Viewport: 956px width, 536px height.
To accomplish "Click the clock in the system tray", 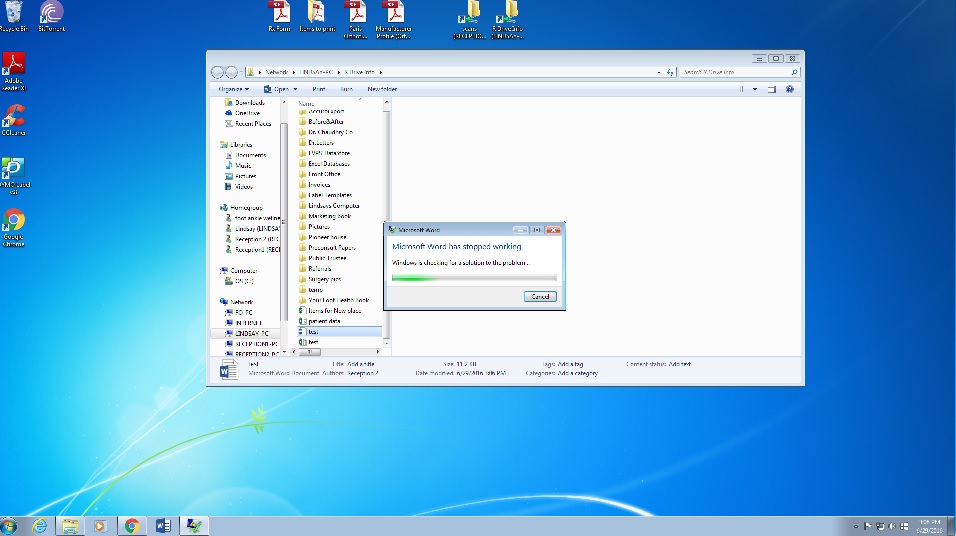I will pyautogui.click(x=930, y=526).
